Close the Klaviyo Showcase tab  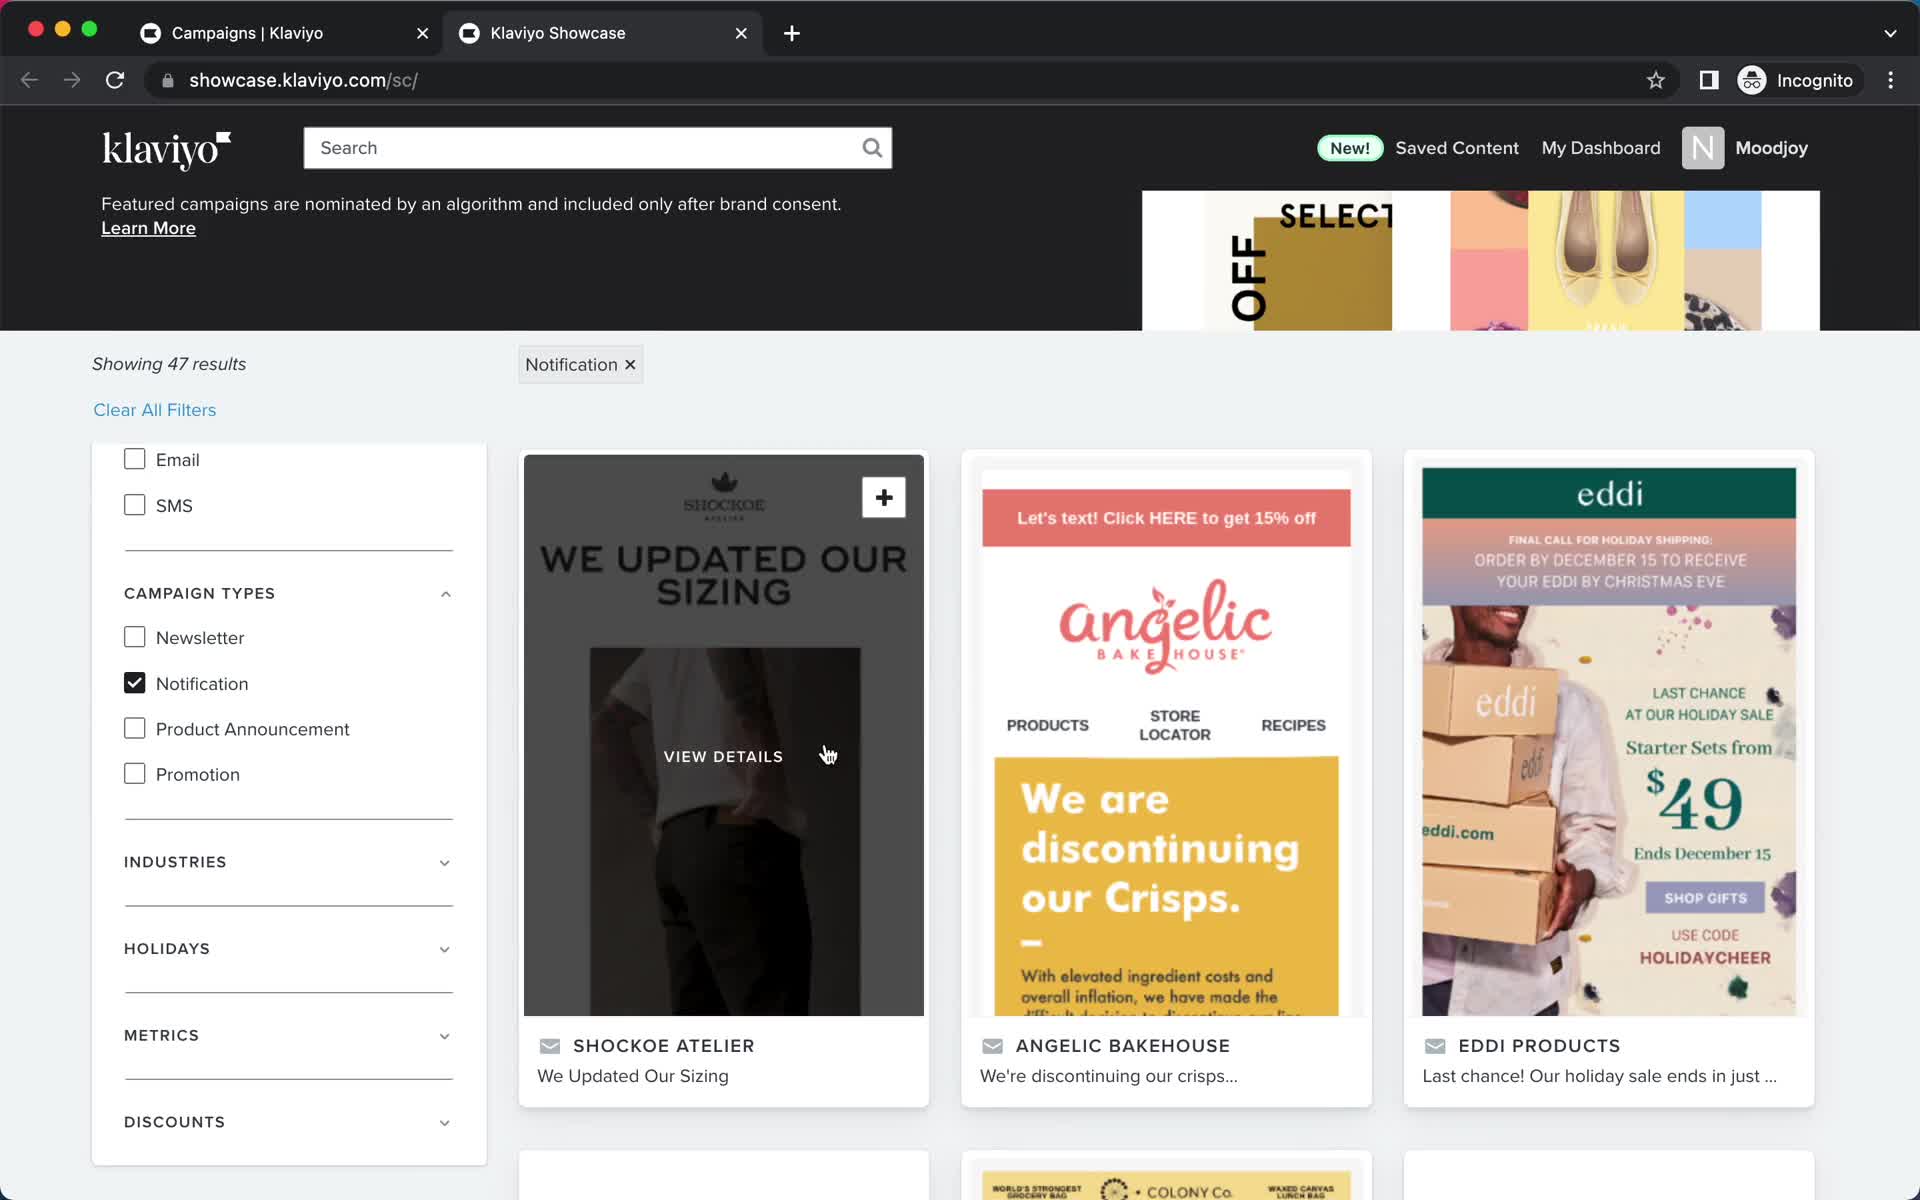click(x=741, y=33)
